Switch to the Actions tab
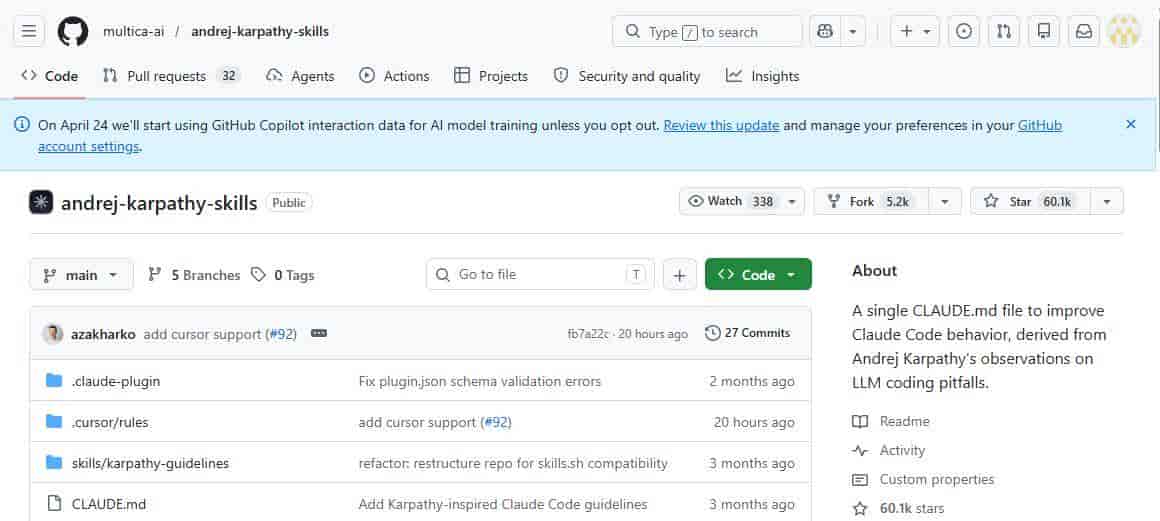Screen dimensions: 1160x521 pos(394,76)
